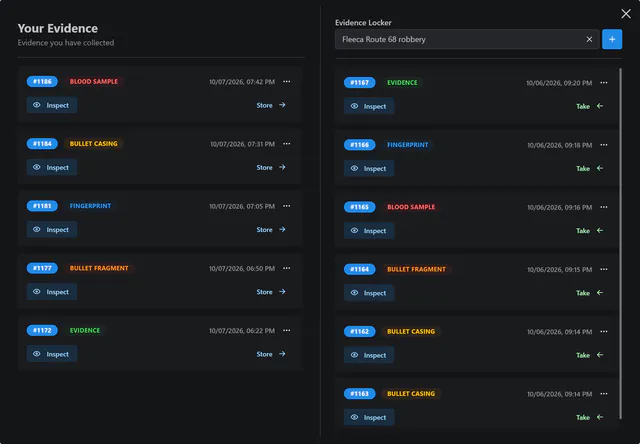
Task: Click the #1177 ID badge
Action: click(42, 268)
